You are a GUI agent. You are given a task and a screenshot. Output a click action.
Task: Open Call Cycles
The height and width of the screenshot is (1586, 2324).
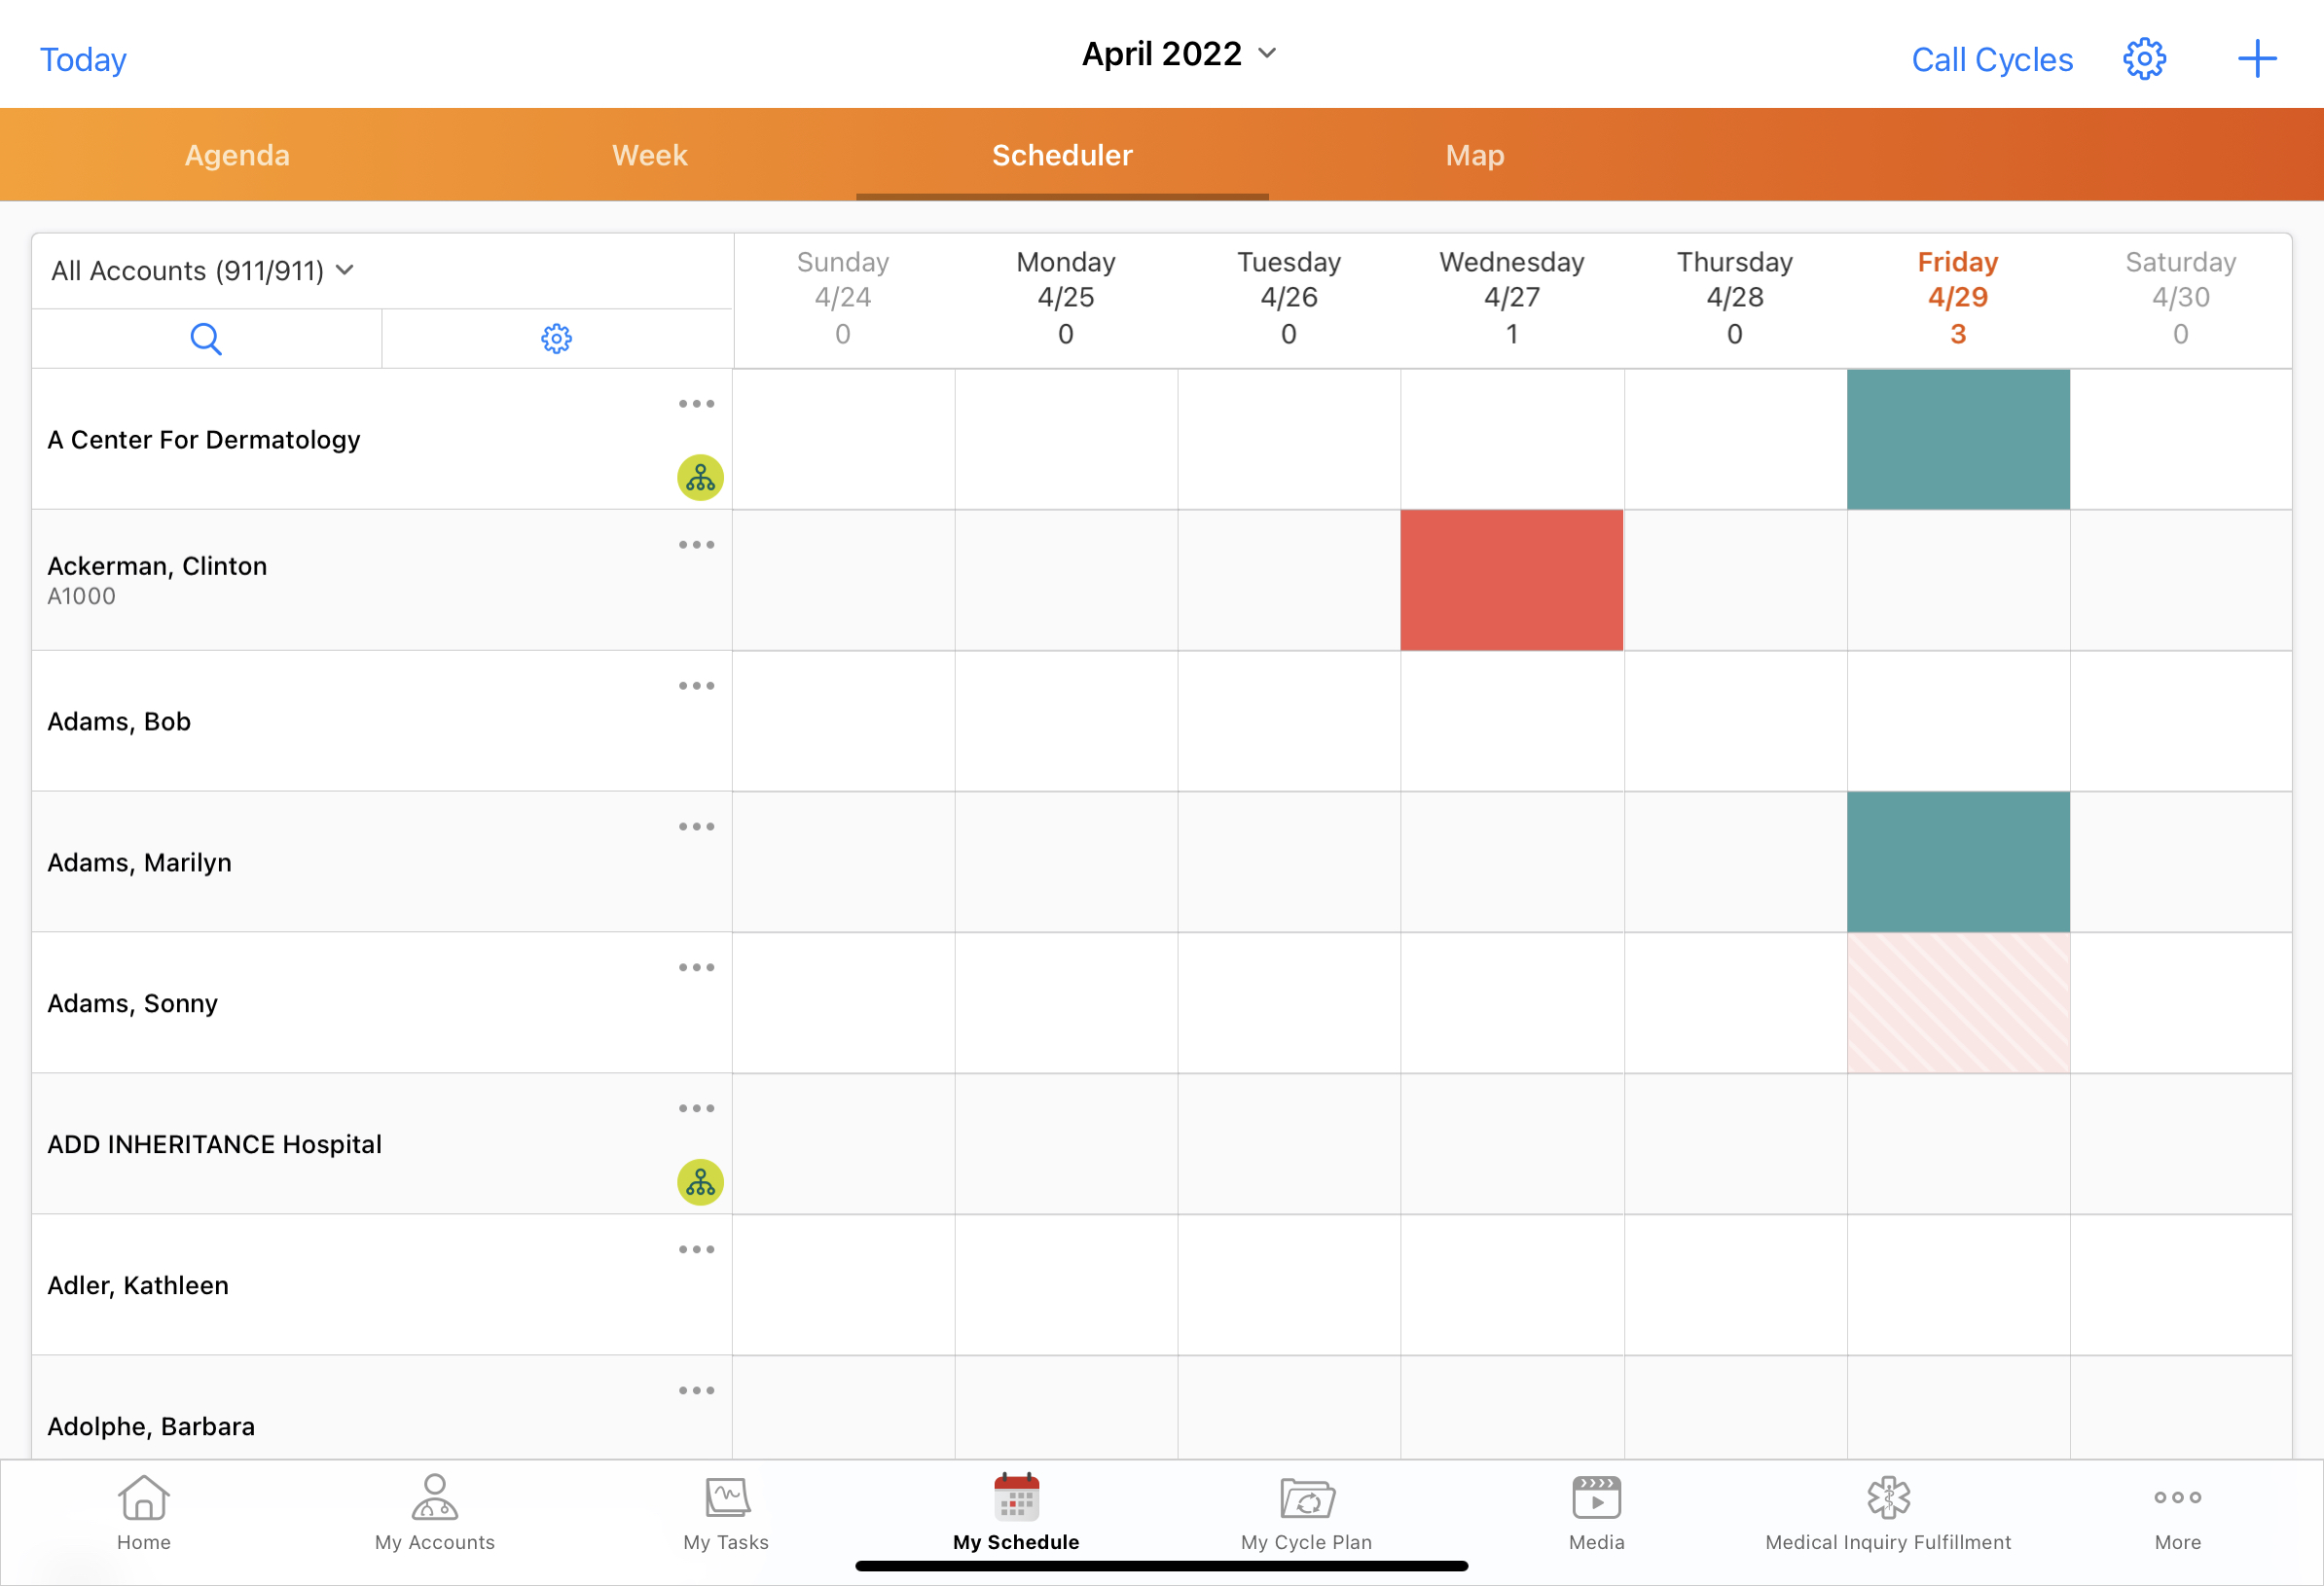(x=1991, y=60)
